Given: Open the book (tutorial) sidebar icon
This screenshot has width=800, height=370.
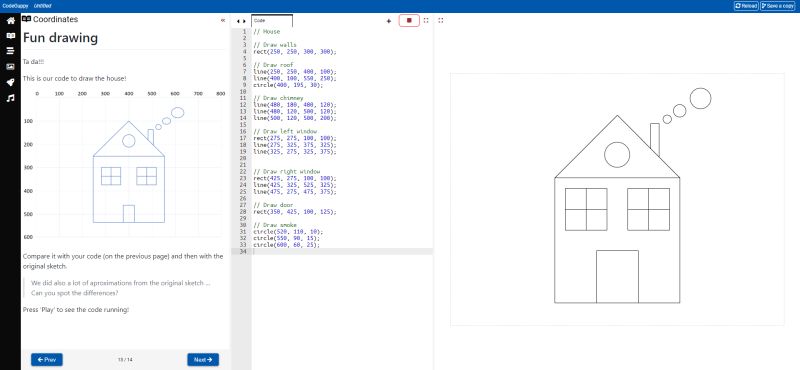Looking at the screenshot, I should point(10,36).
